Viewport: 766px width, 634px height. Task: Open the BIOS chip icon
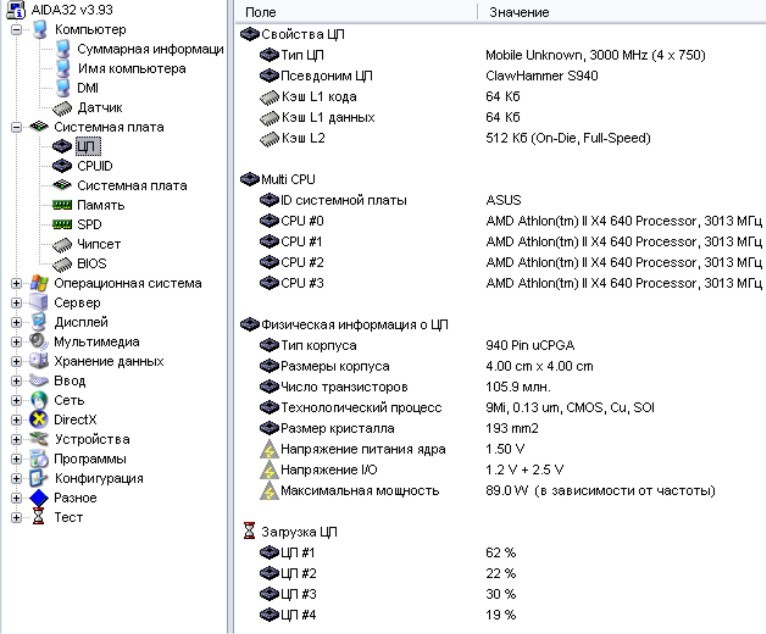[62, 263]
